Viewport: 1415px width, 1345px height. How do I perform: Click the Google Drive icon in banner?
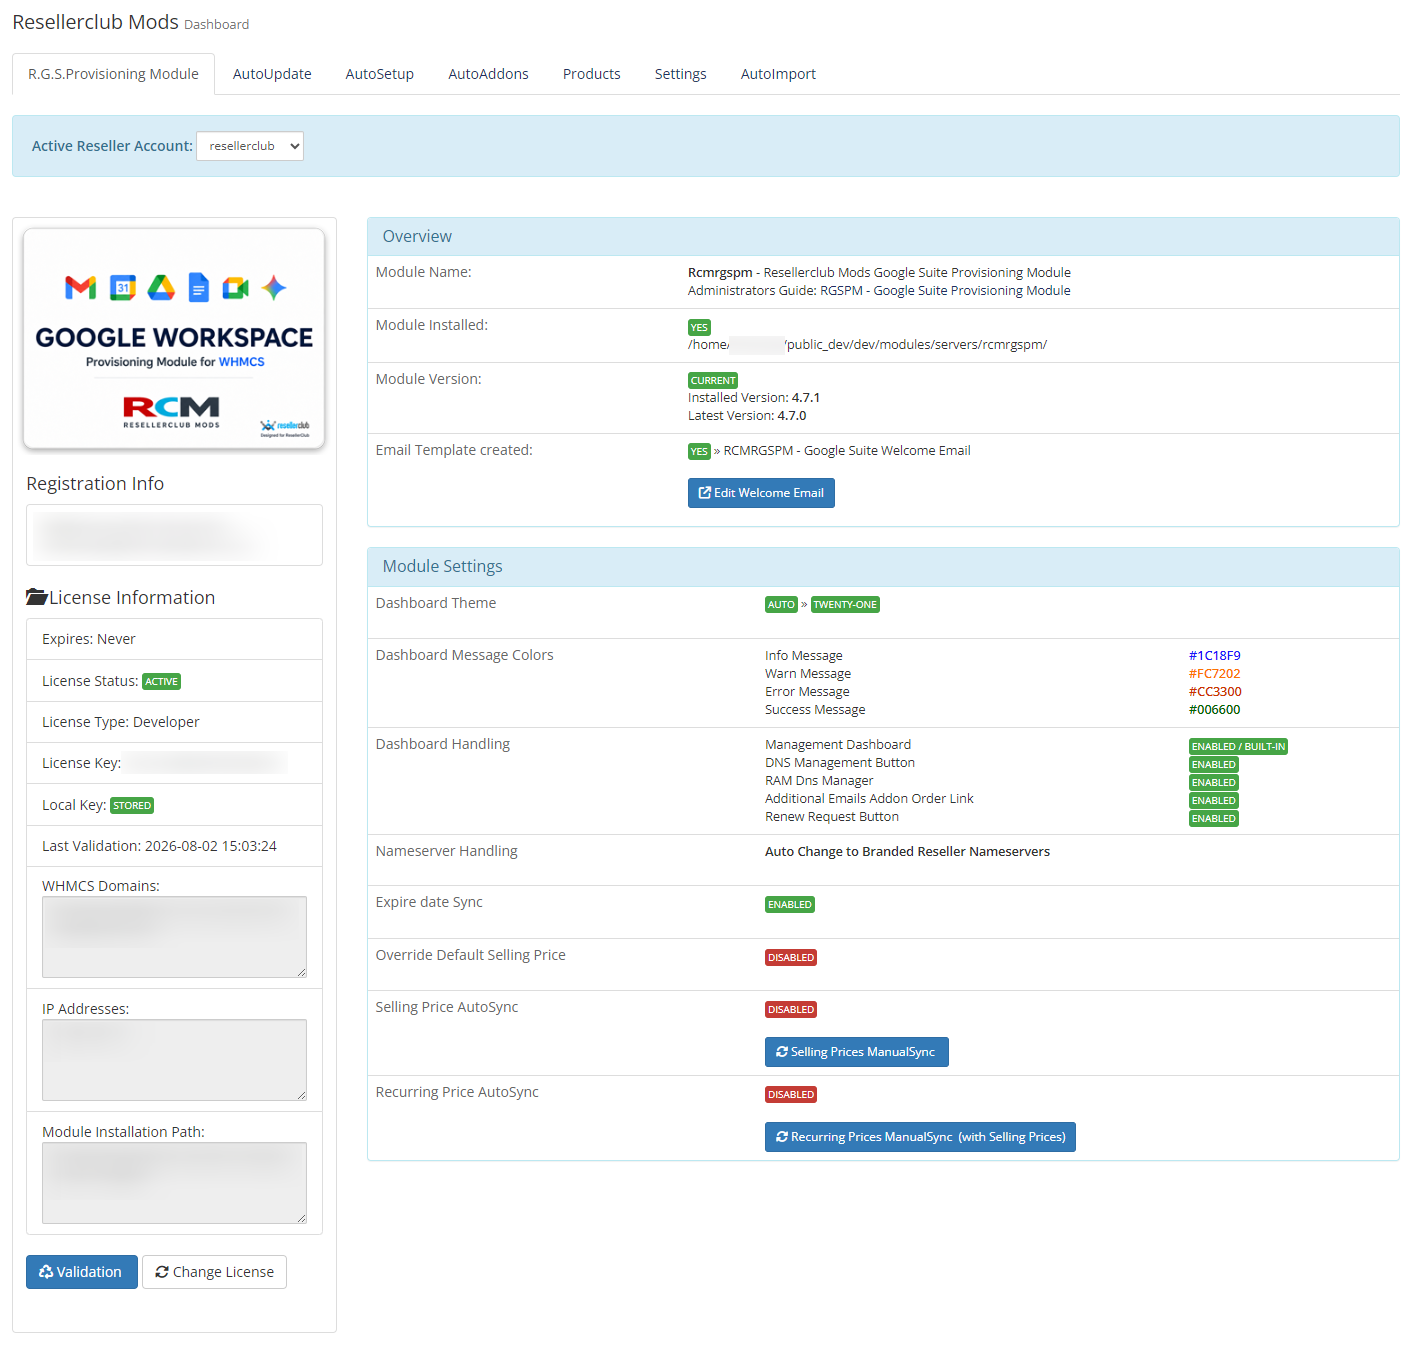(x=161, y=288)
